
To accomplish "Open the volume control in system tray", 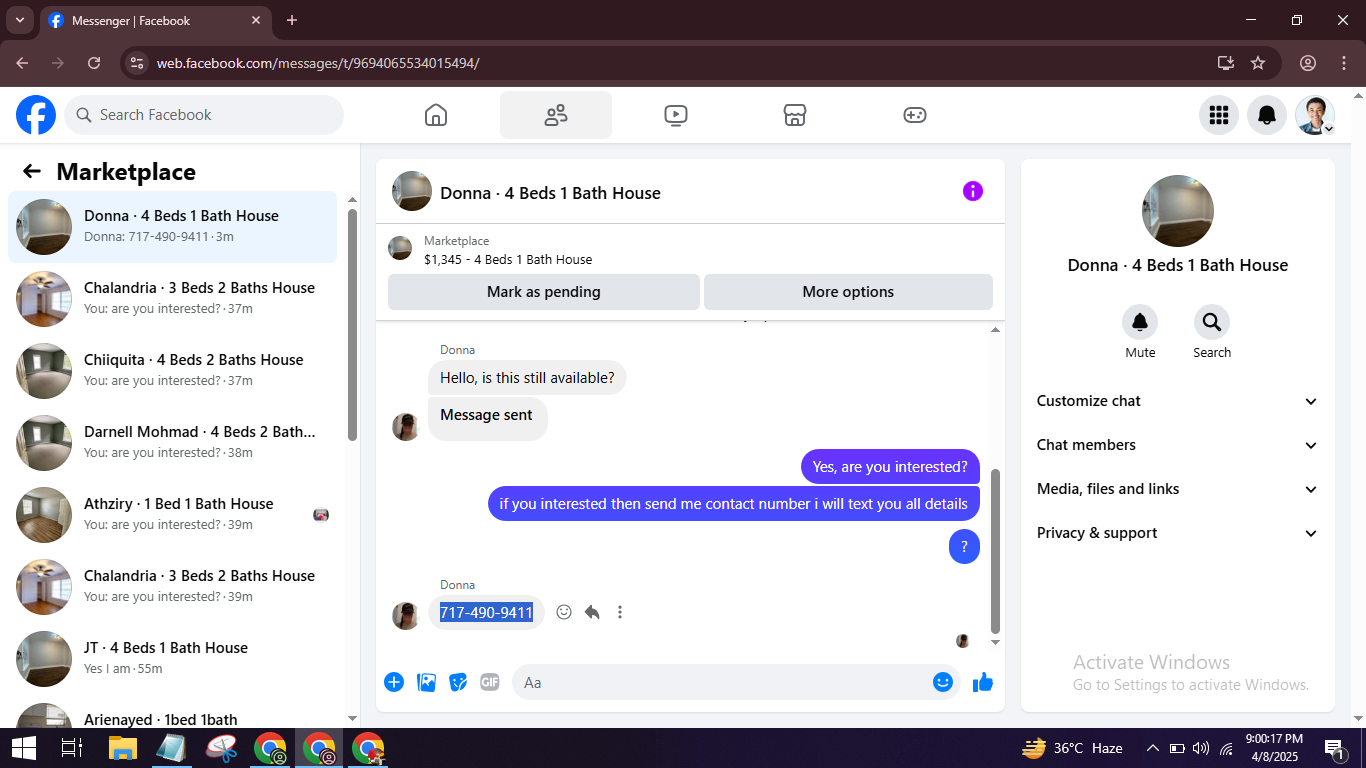I will coord(1201,748).
